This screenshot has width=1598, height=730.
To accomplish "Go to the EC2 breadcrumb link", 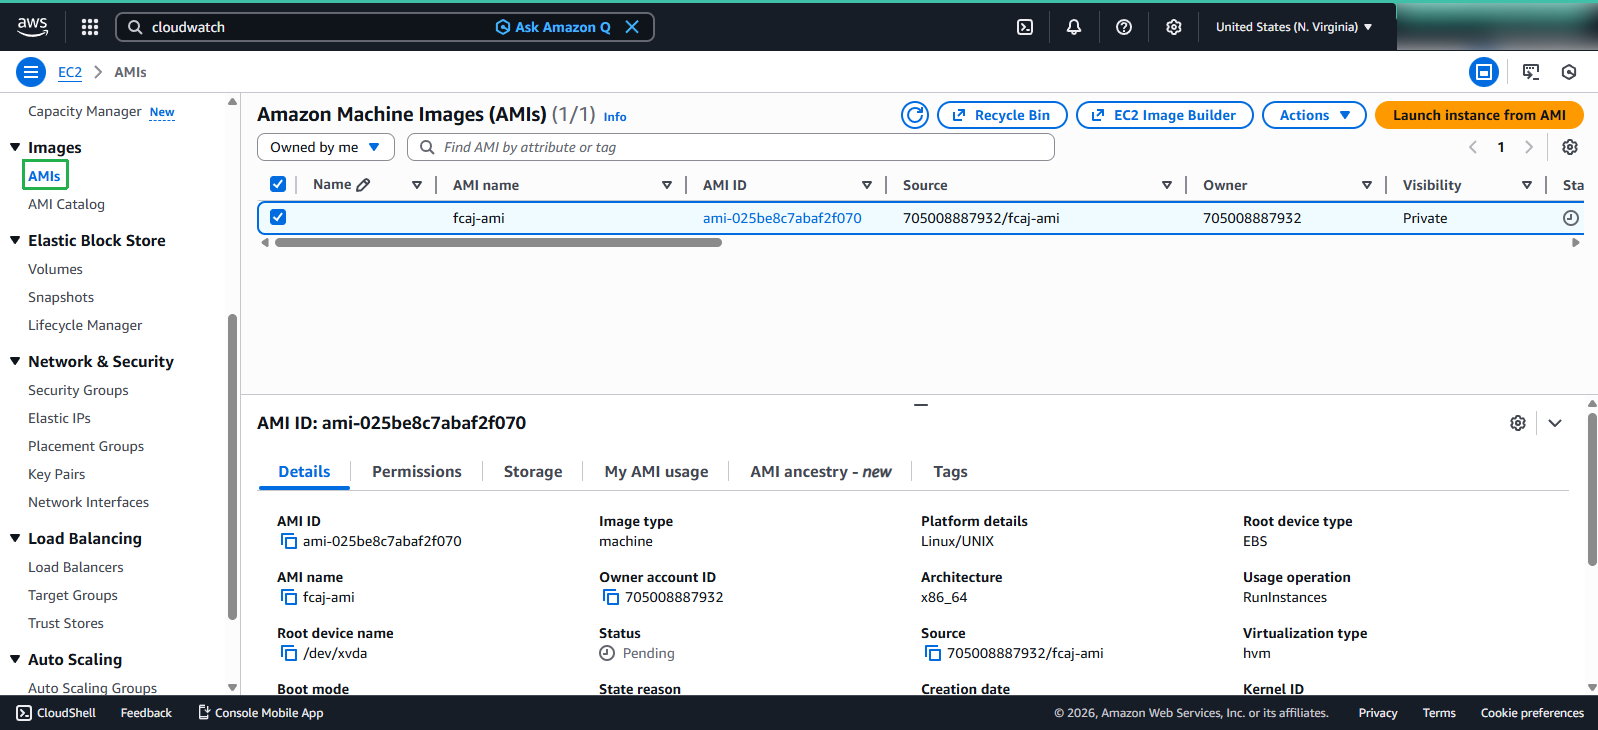I will (70, 72).
